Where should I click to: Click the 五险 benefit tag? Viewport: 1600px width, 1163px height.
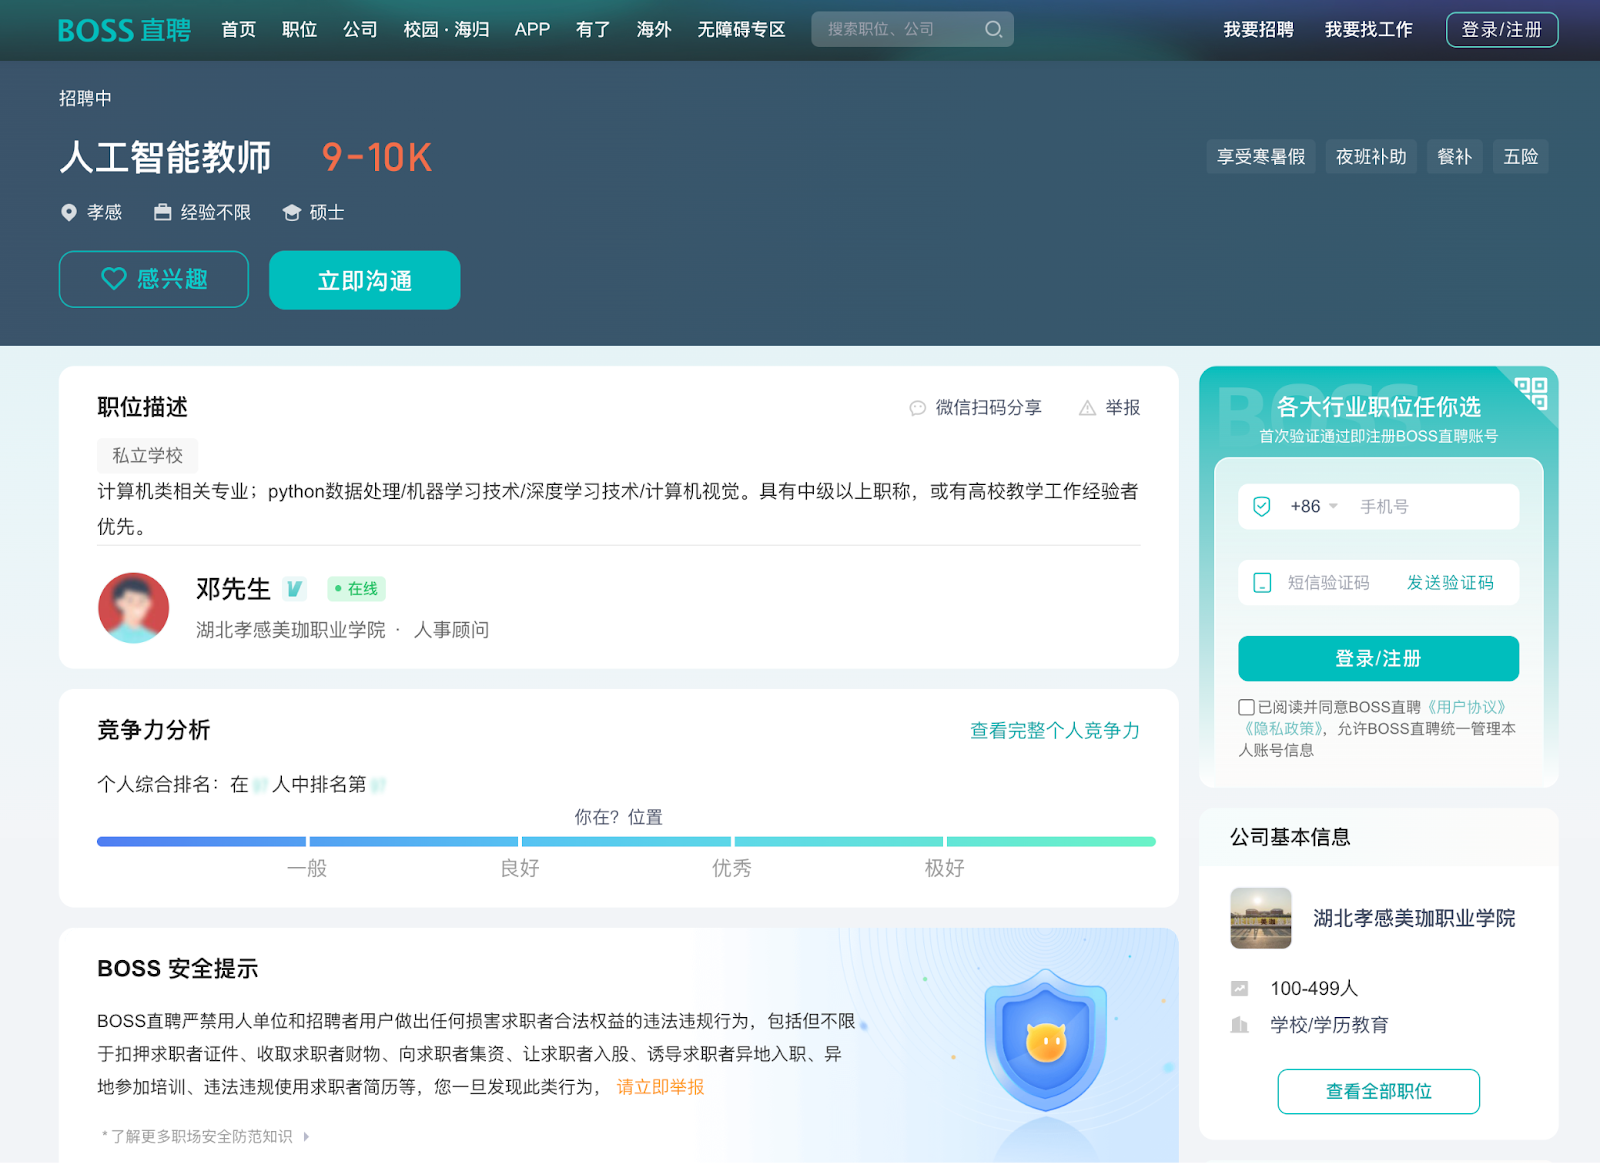[1520, 156]
